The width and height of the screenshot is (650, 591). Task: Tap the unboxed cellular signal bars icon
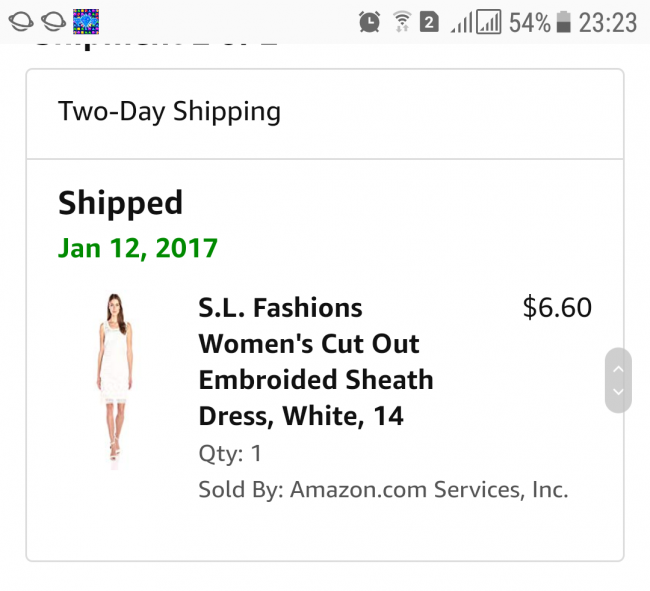coord(460,21)
